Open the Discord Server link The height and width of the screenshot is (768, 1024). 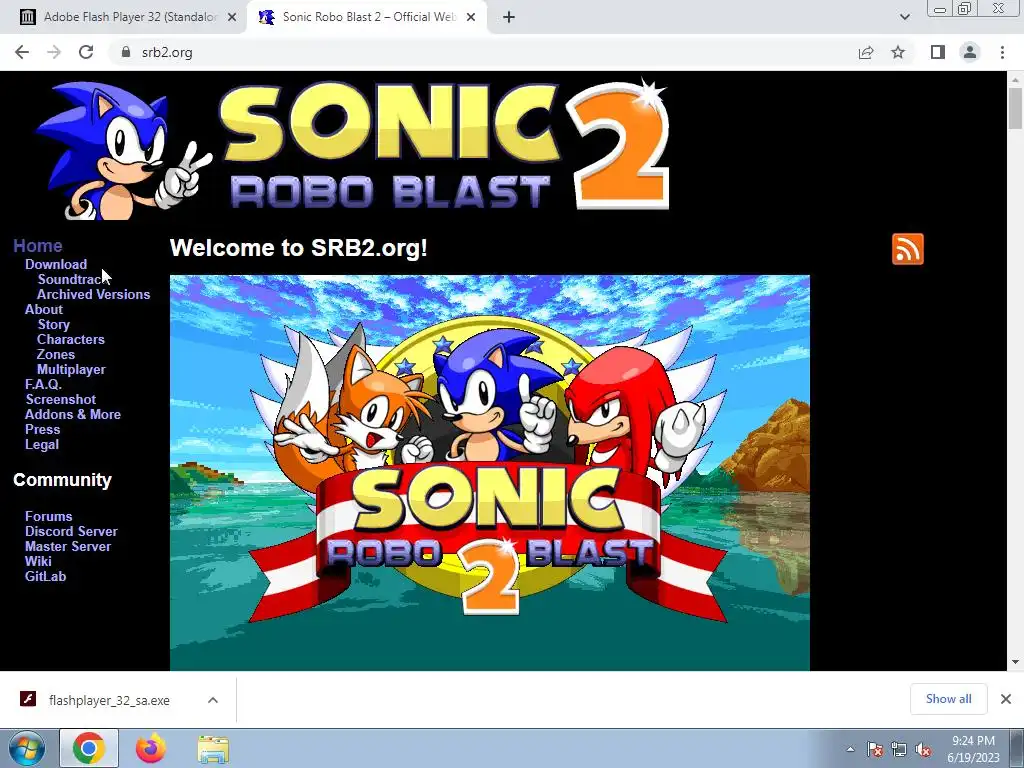71,531
